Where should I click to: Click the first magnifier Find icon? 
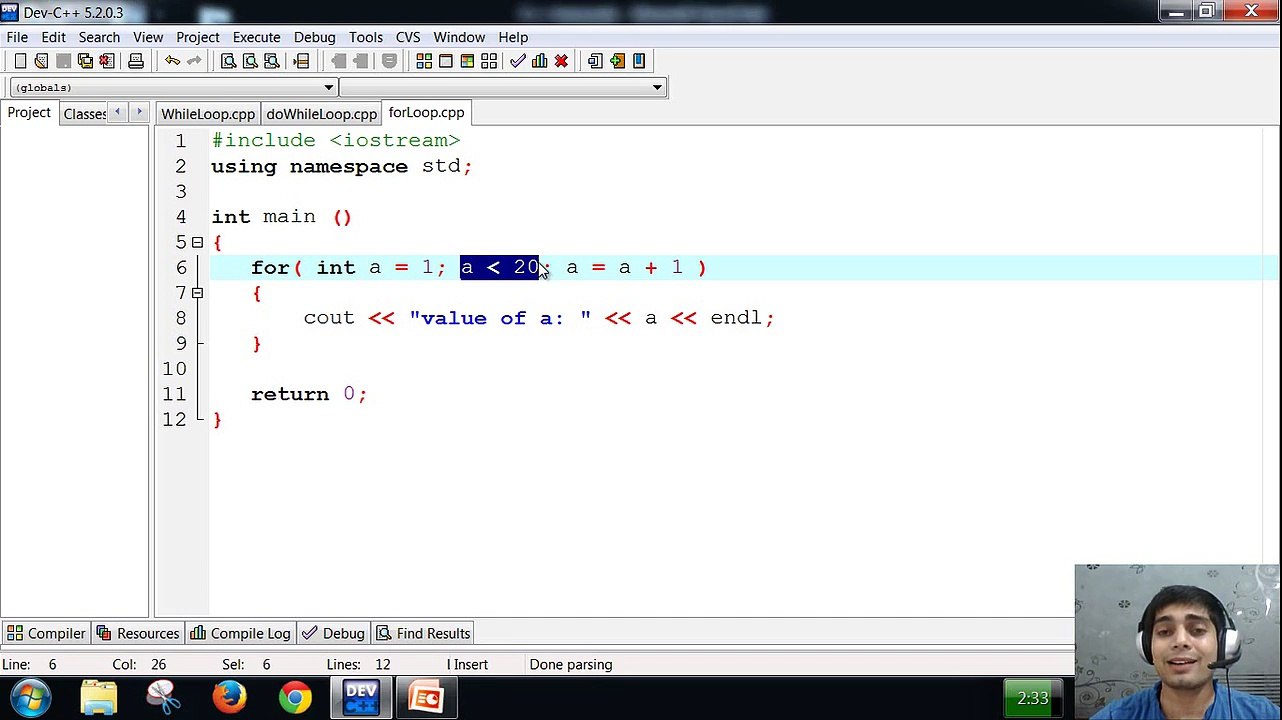coord(228,61)
